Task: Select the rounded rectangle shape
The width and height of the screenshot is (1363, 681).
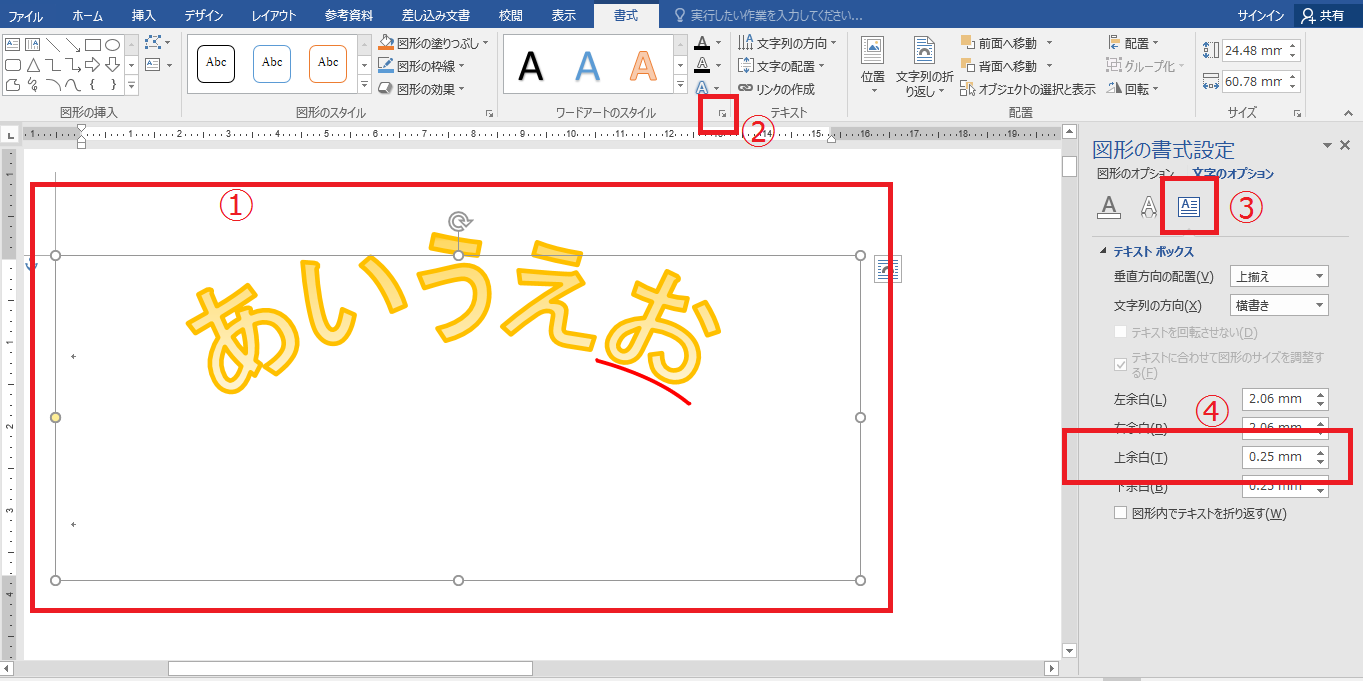Action: 12,65
